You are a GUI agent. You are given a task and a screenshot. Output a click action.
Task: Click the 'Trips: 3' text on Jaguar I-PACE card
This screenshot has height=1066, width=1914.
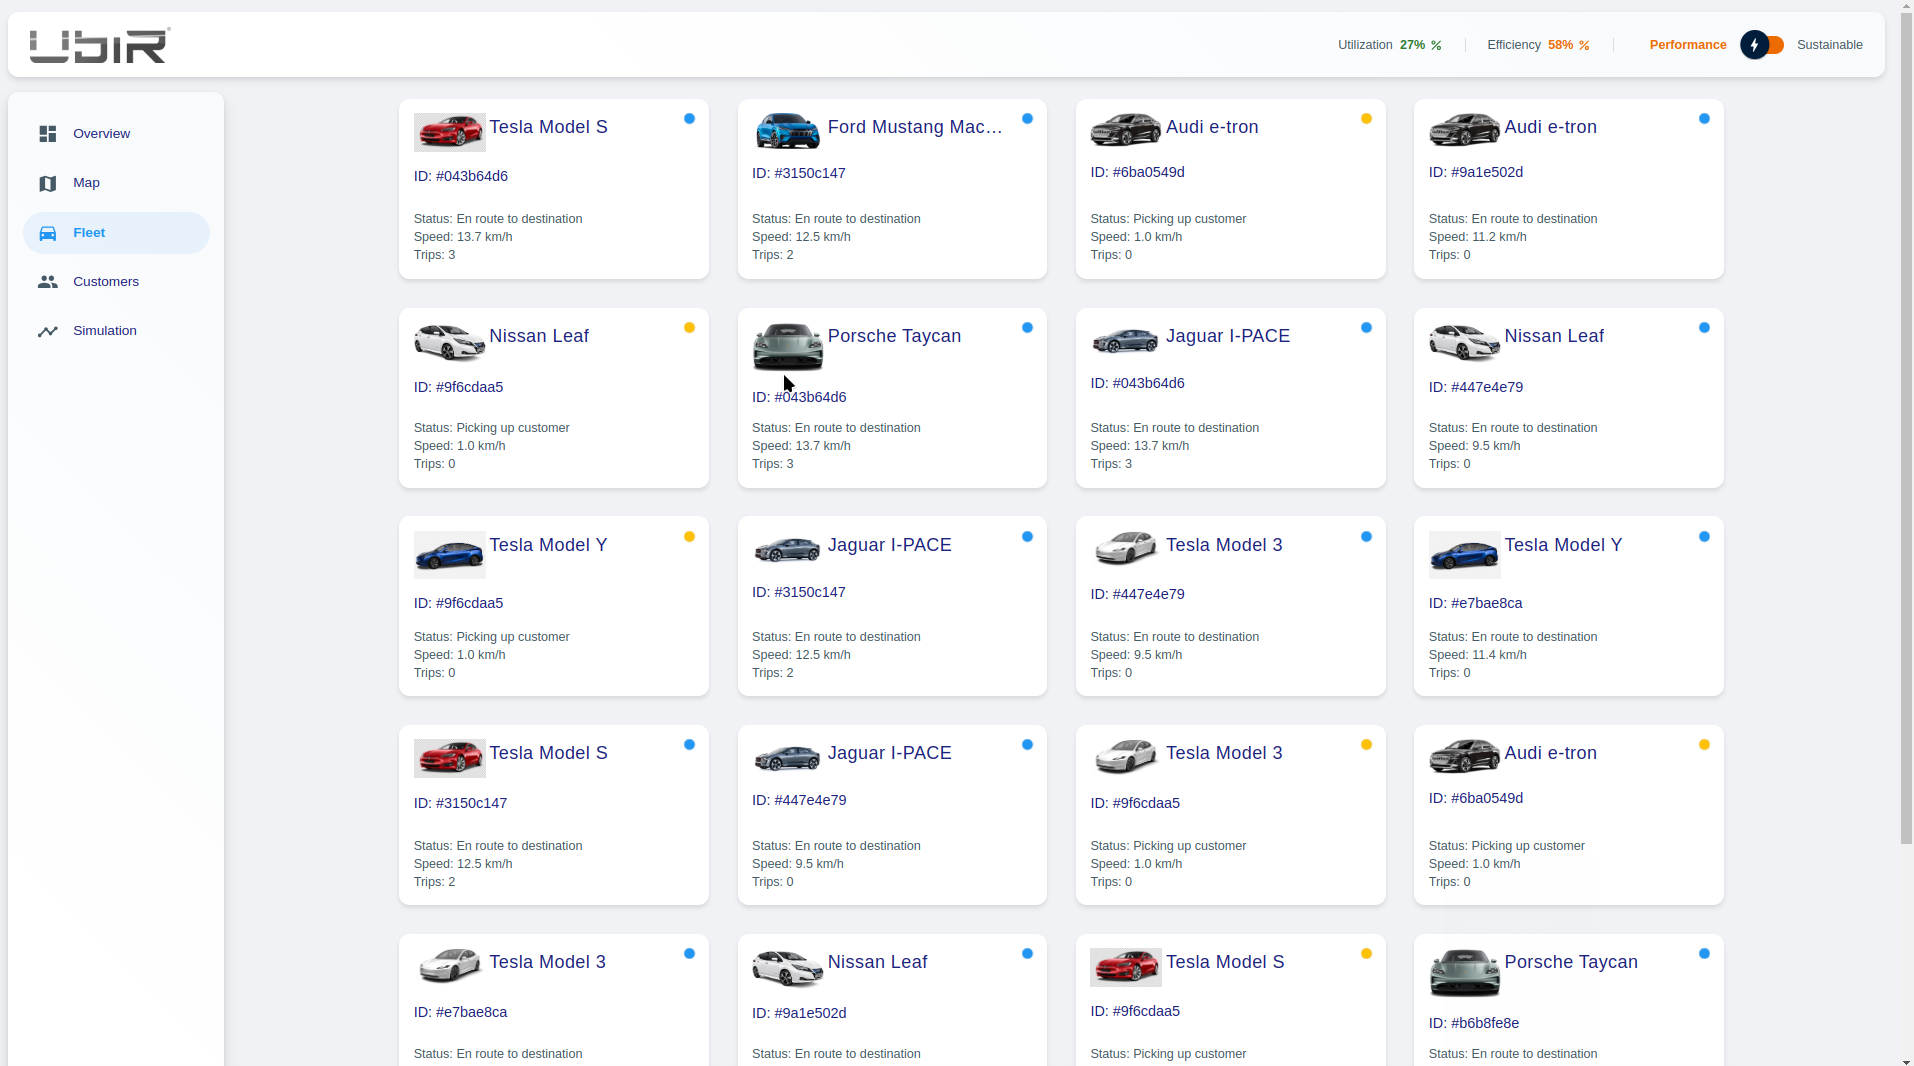coord(1111,464)
